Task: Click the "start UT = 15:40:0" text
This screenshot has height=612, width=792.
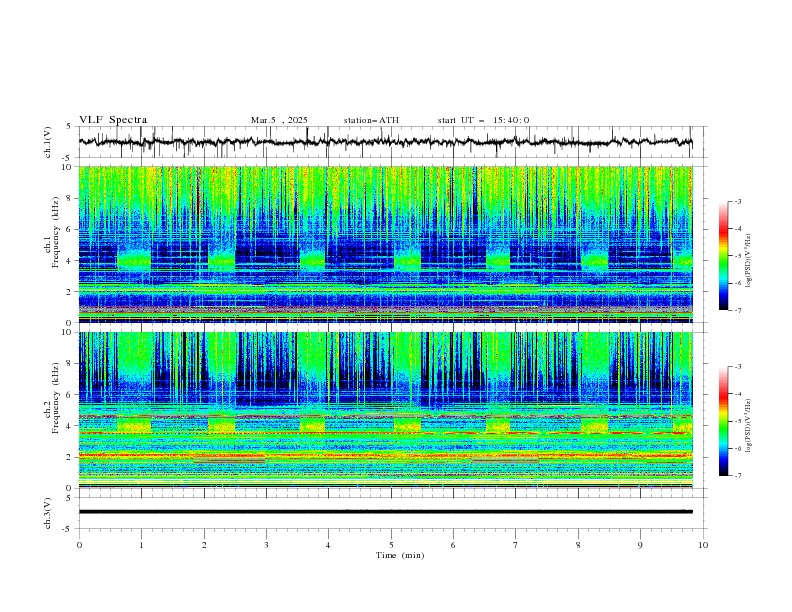Action: (483, 120)
